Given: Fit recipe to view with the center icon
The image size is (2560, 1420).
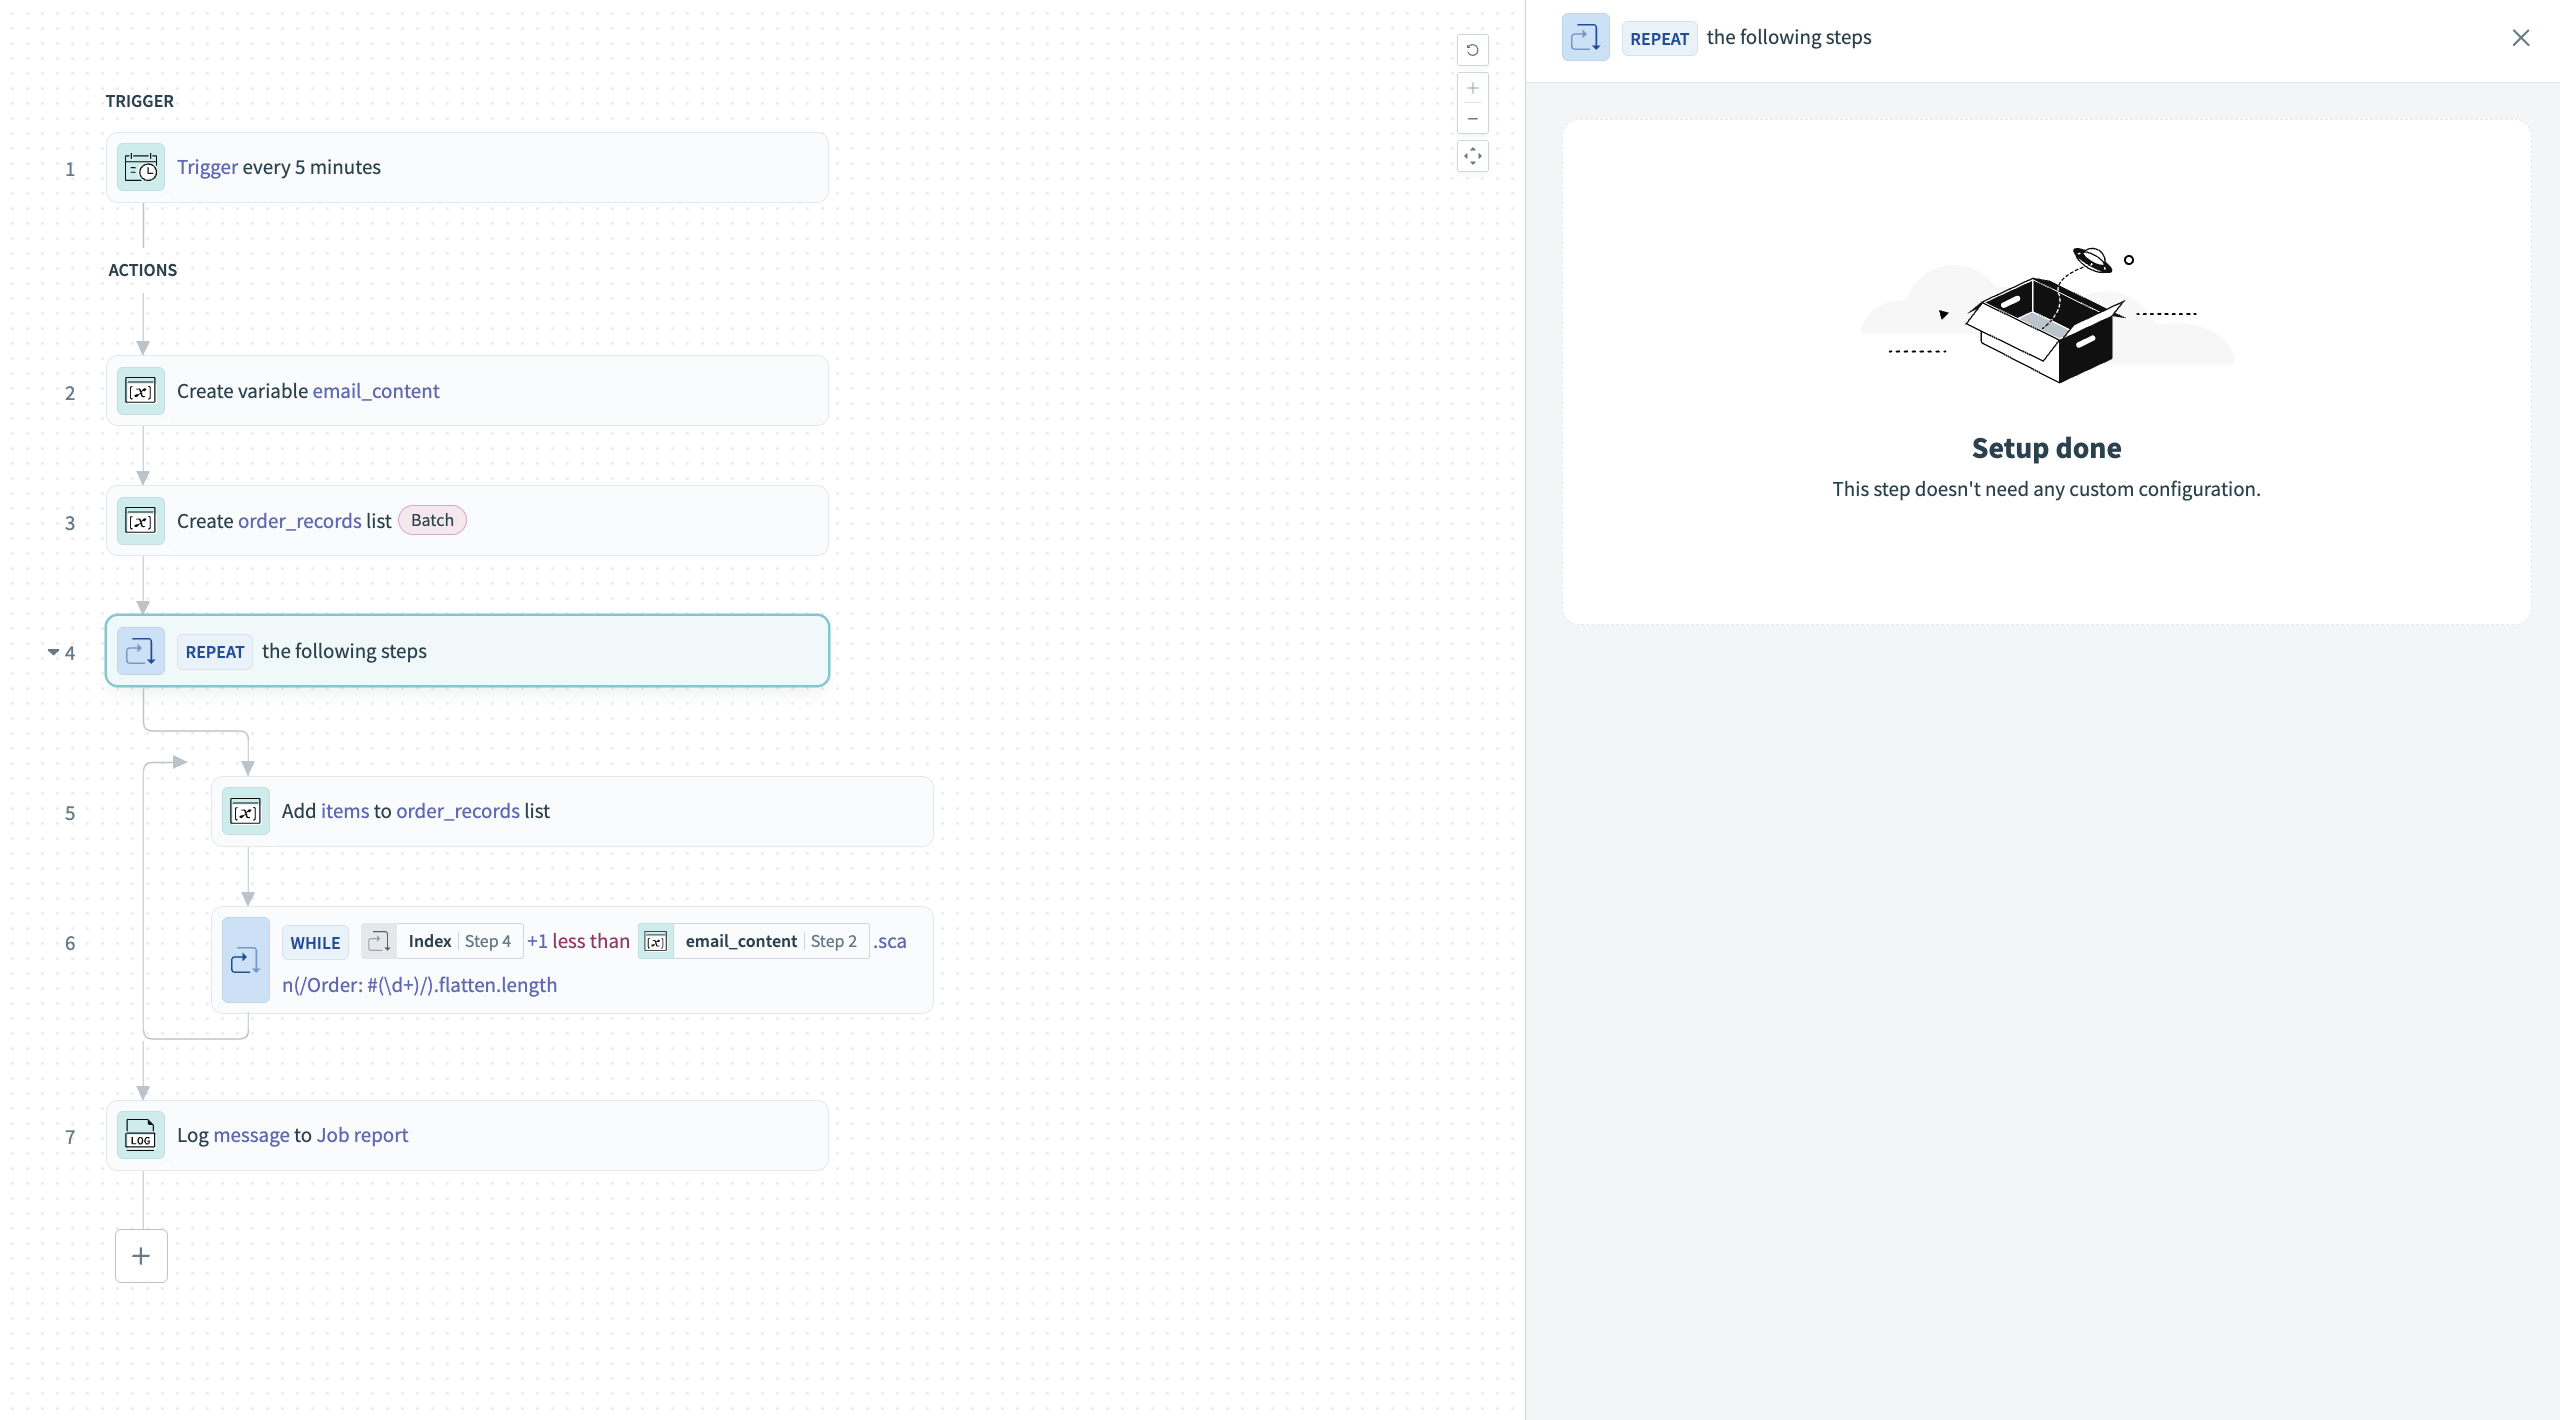Looking at the screenshot, I should click(x=1472, y=156).
